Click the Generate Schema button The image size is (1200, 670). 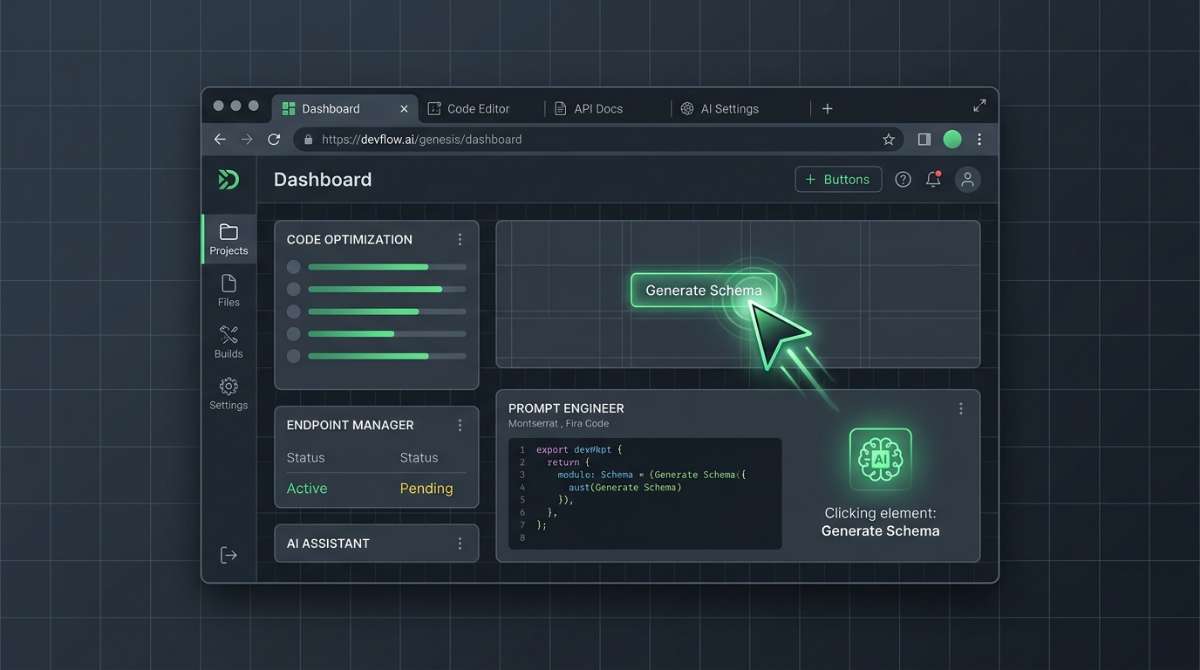pyautogui.click(x=704, y=291)
